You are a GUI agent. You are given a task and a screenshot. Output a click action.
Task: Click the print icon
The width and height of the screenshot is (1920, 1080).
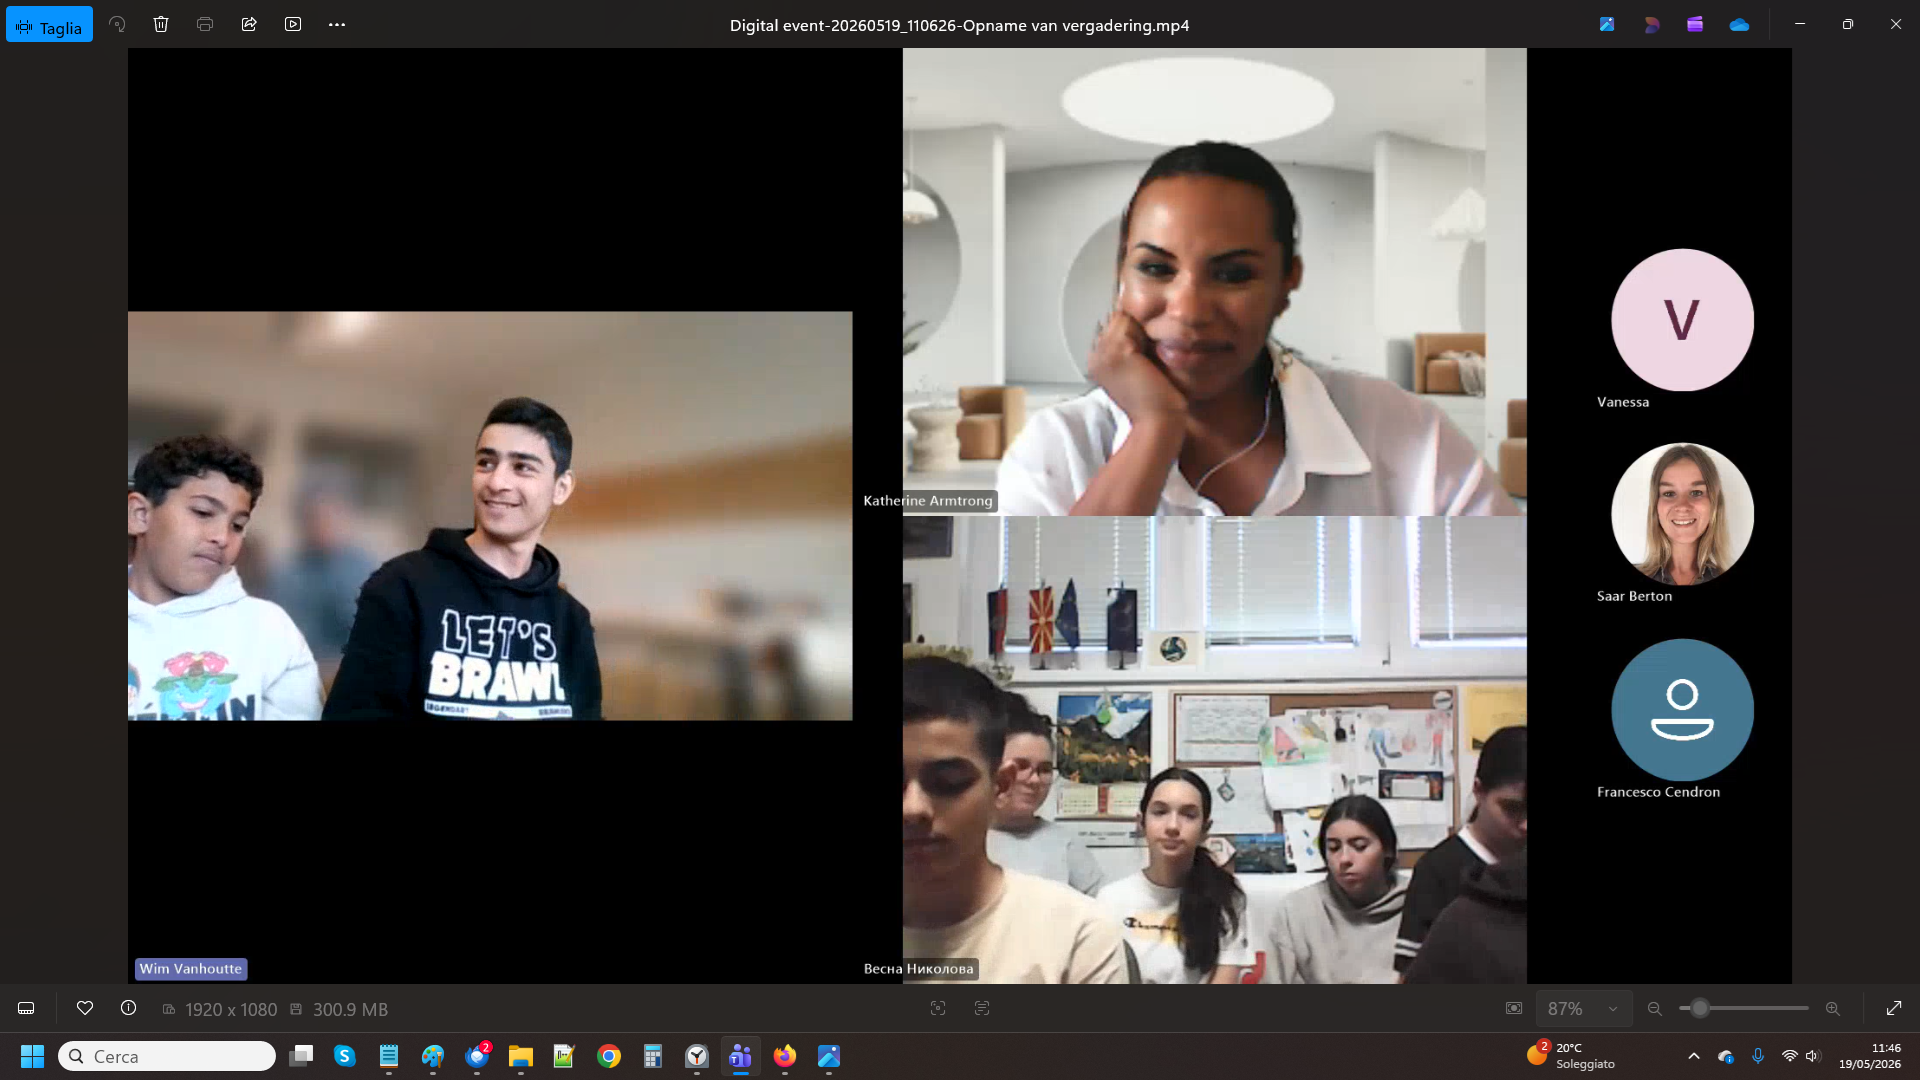[205, 24]
